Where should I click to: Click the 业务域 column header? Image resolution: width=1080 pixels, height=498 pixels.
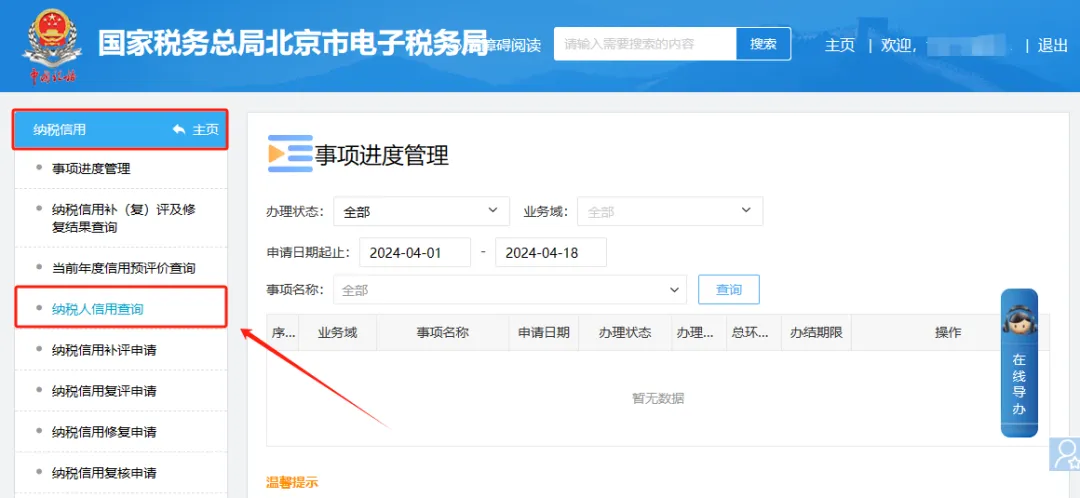(338, 333)
